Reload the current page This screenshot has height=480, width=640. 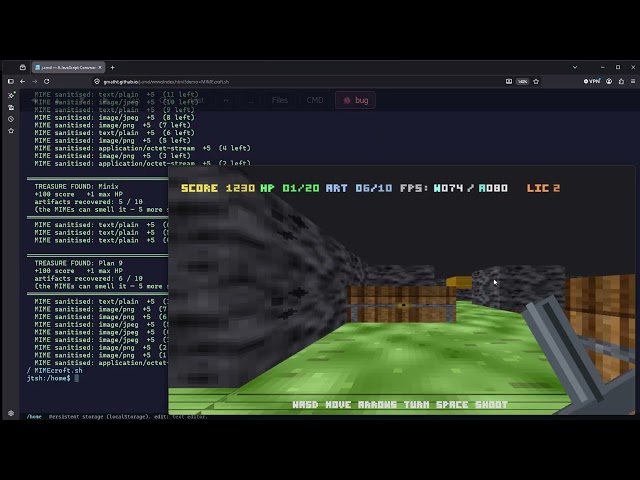click(x=47, y=82)
